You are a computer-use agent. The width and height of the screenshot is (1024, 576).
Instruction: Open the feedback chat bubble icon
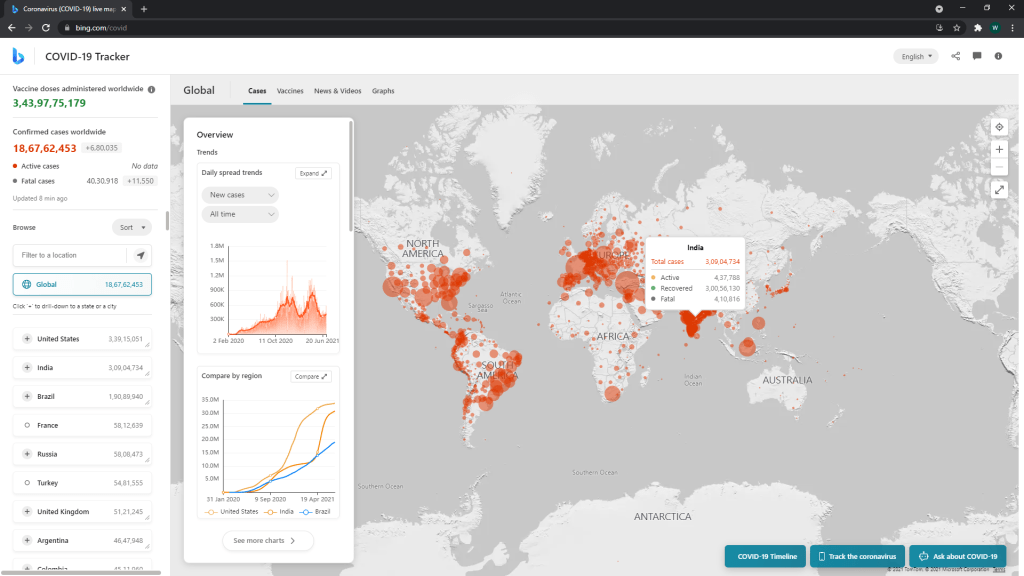pos(977,56)
